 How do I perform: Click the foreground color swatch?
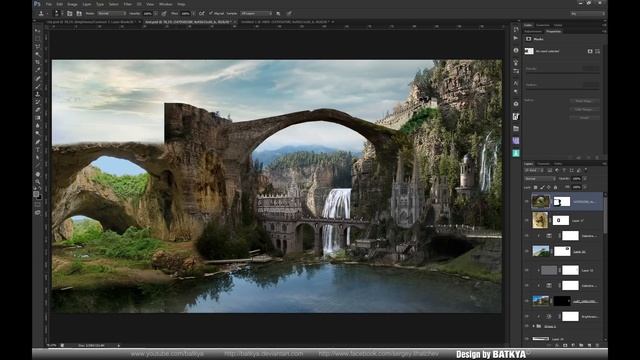tap(36, 194)
